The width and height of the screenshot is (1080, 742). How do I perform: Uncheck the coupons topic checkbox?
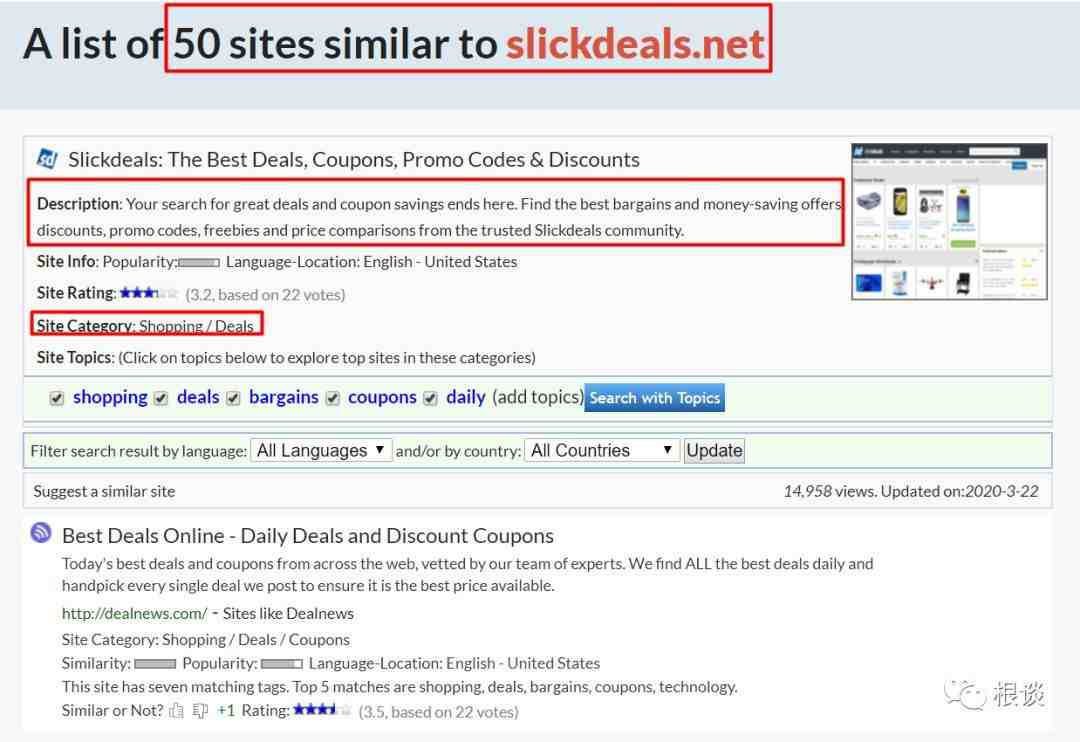(x=333, y=398)
